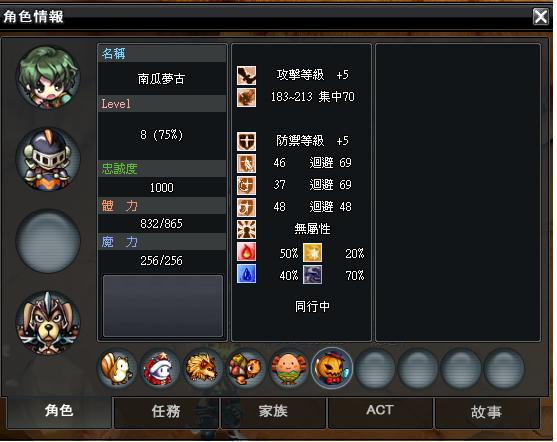Select the green-haired character portrait
Image resolution: width=557 pixels, height=442 pixels.
tap(48, 77)
